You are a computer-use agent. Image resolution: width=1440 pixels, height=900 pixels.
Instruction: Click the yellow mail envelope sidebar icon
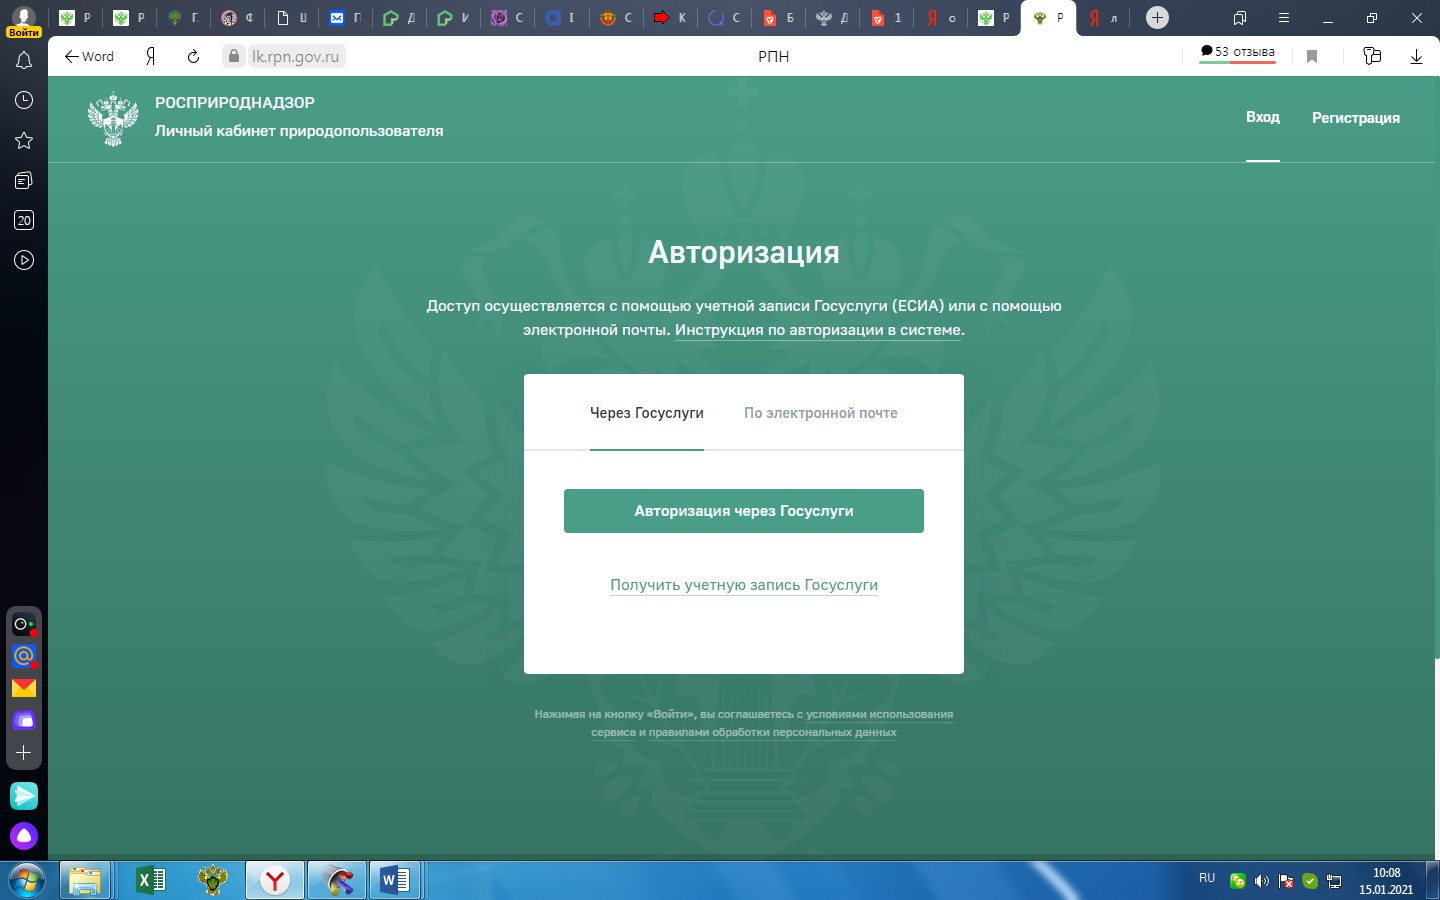[24, 688]
